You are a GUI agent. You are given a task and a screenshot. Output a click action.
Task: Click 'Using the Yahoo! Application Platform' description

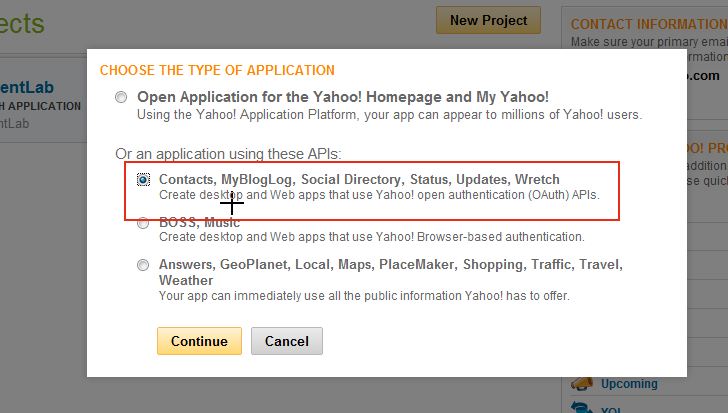389,115
